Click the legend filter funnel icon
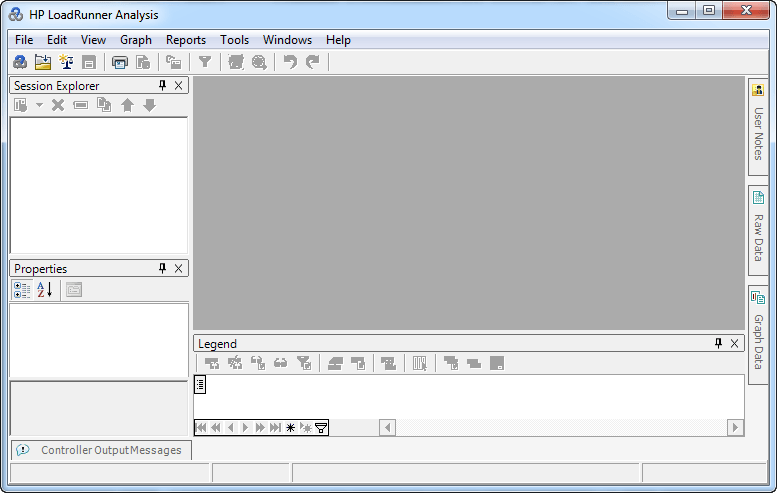This screenshot has width=777, height=493. [321, 428]
